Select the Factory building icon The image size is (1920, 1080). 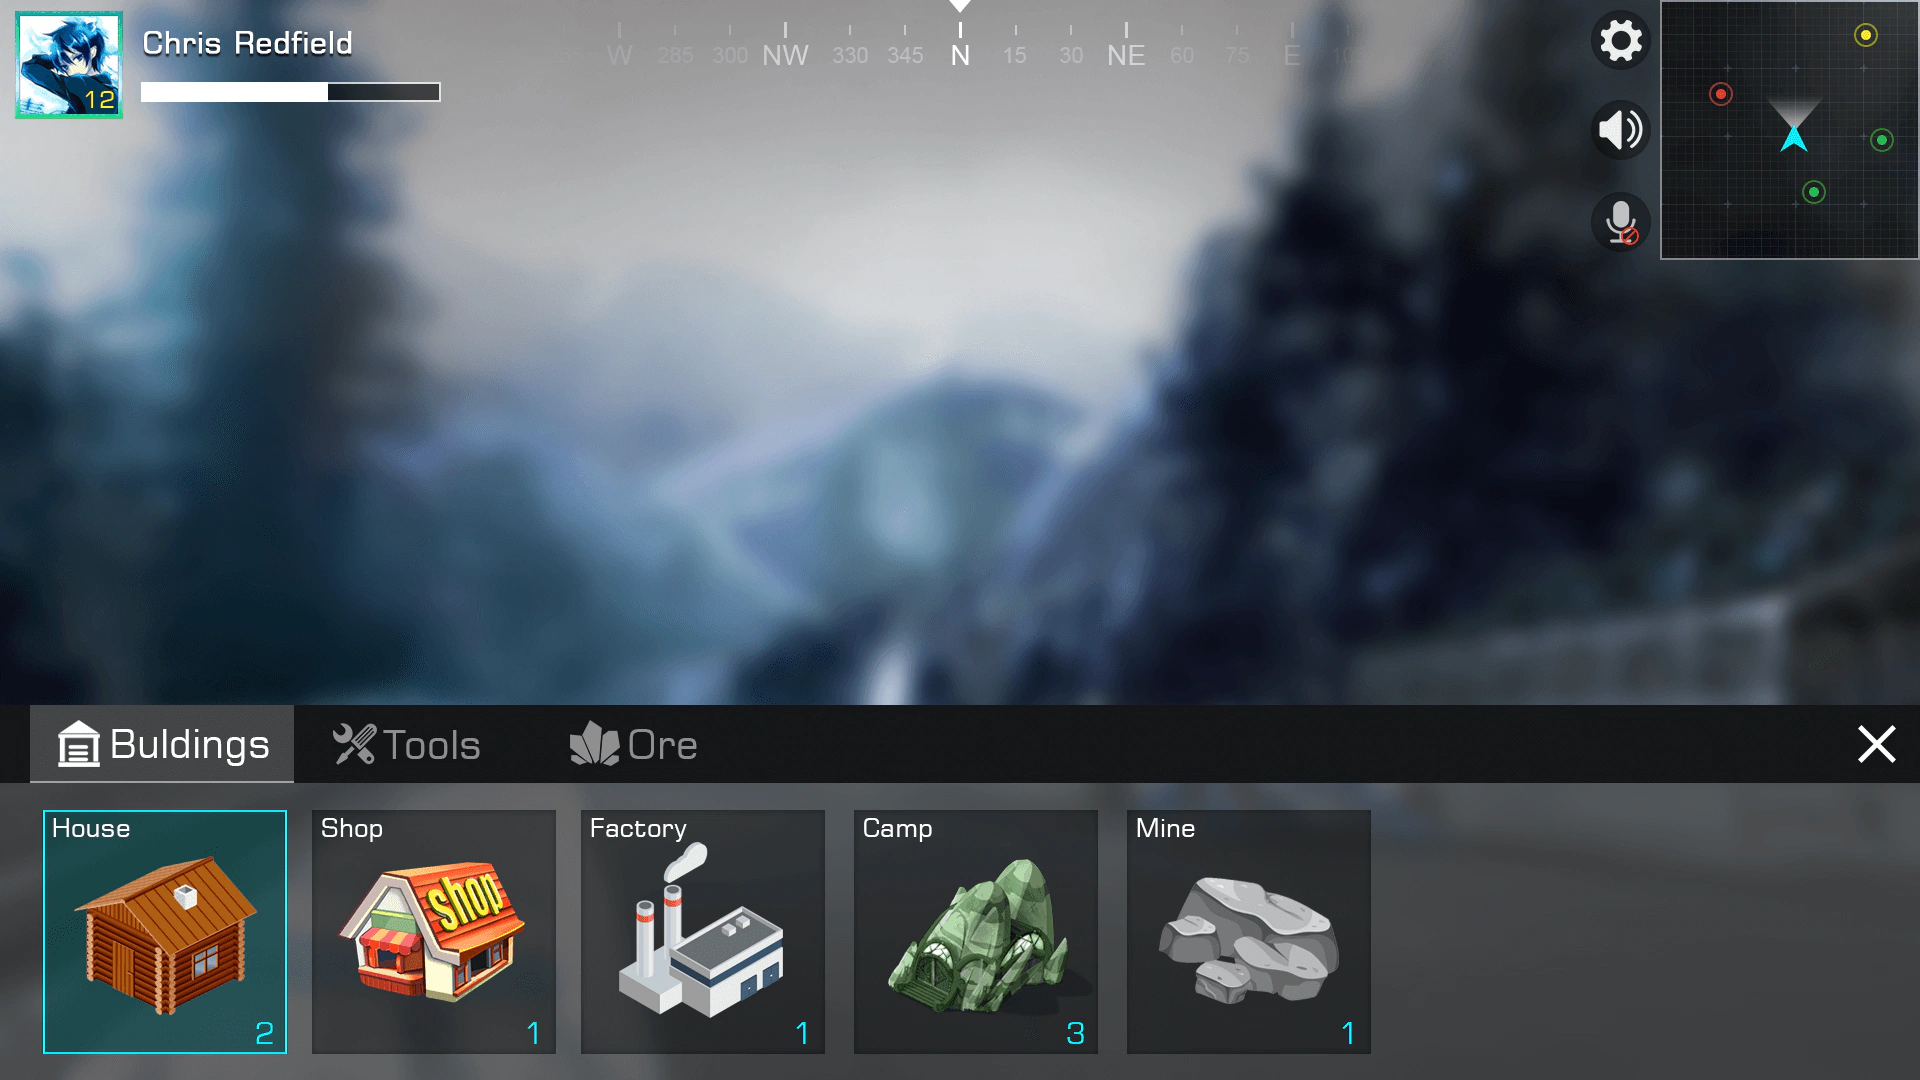pyautogui.click(x=704, y=932)
